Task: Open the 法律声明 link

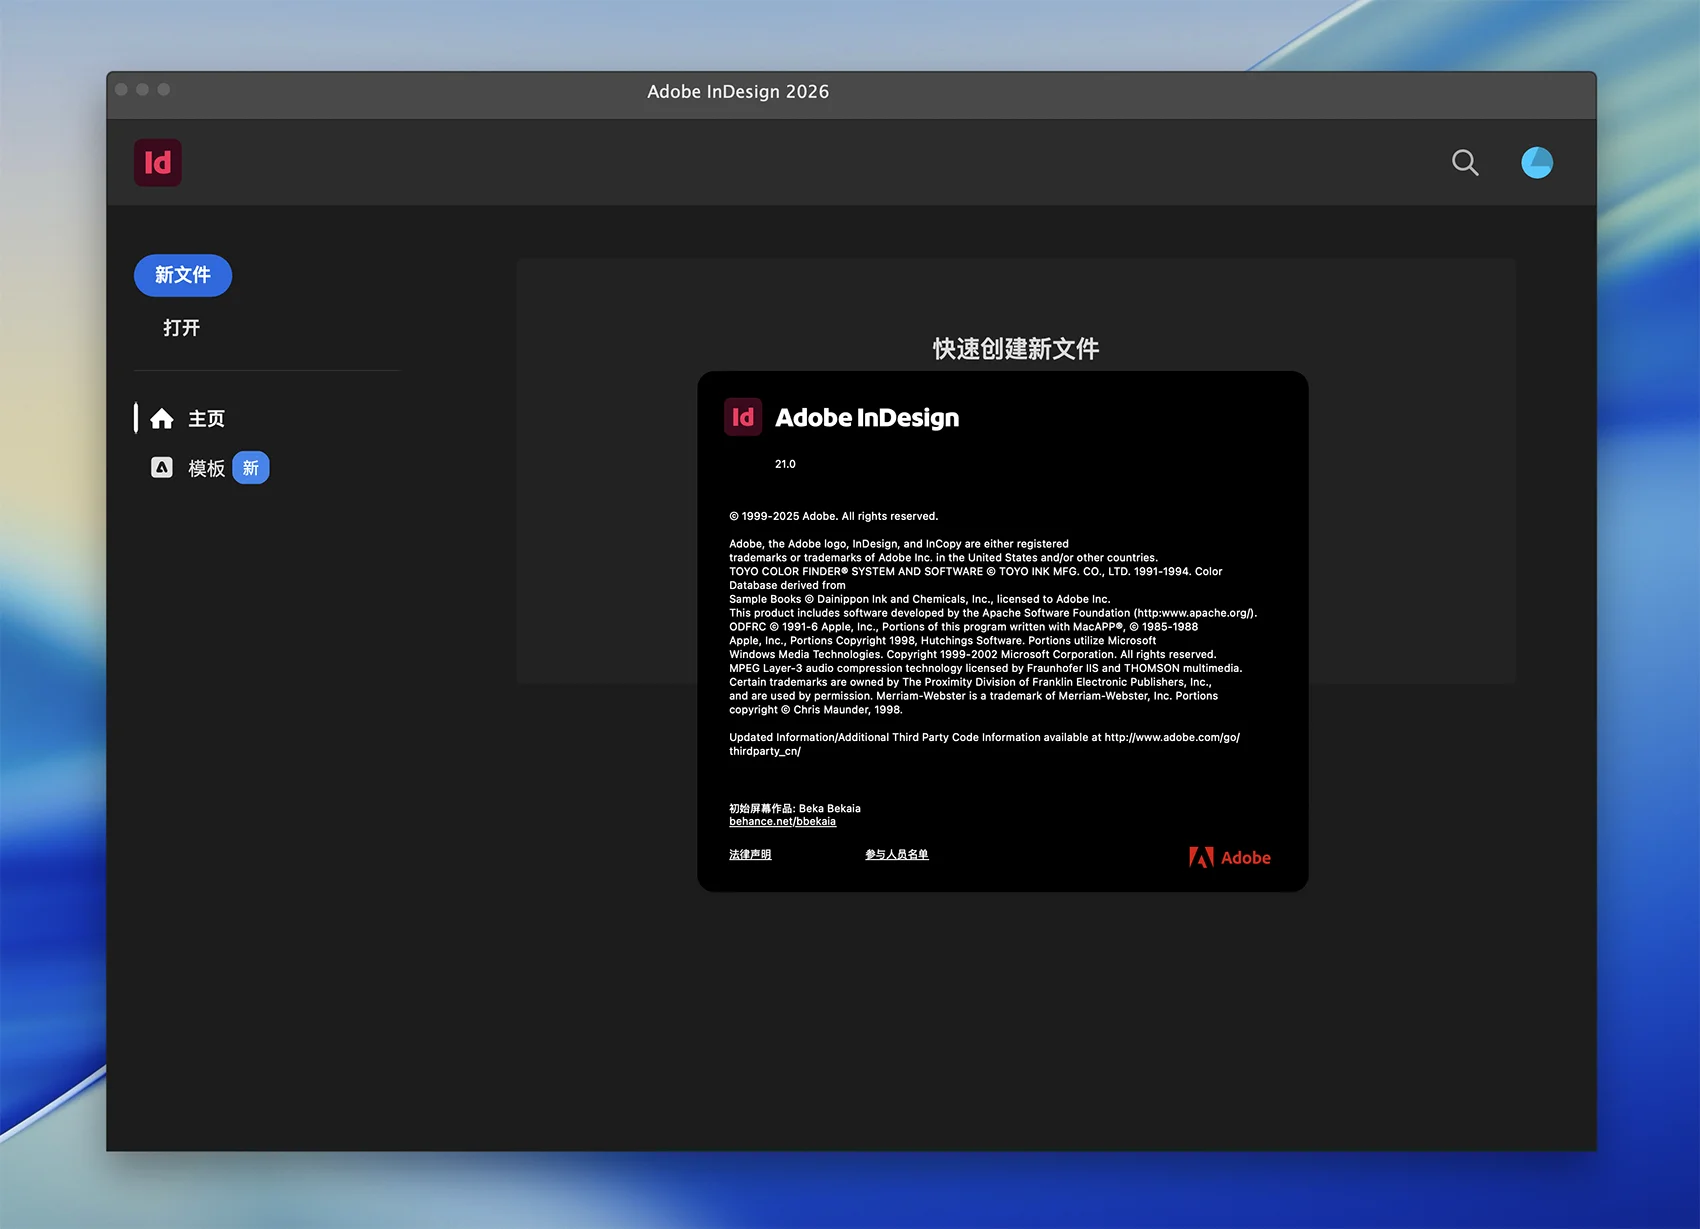Action: 750,855
